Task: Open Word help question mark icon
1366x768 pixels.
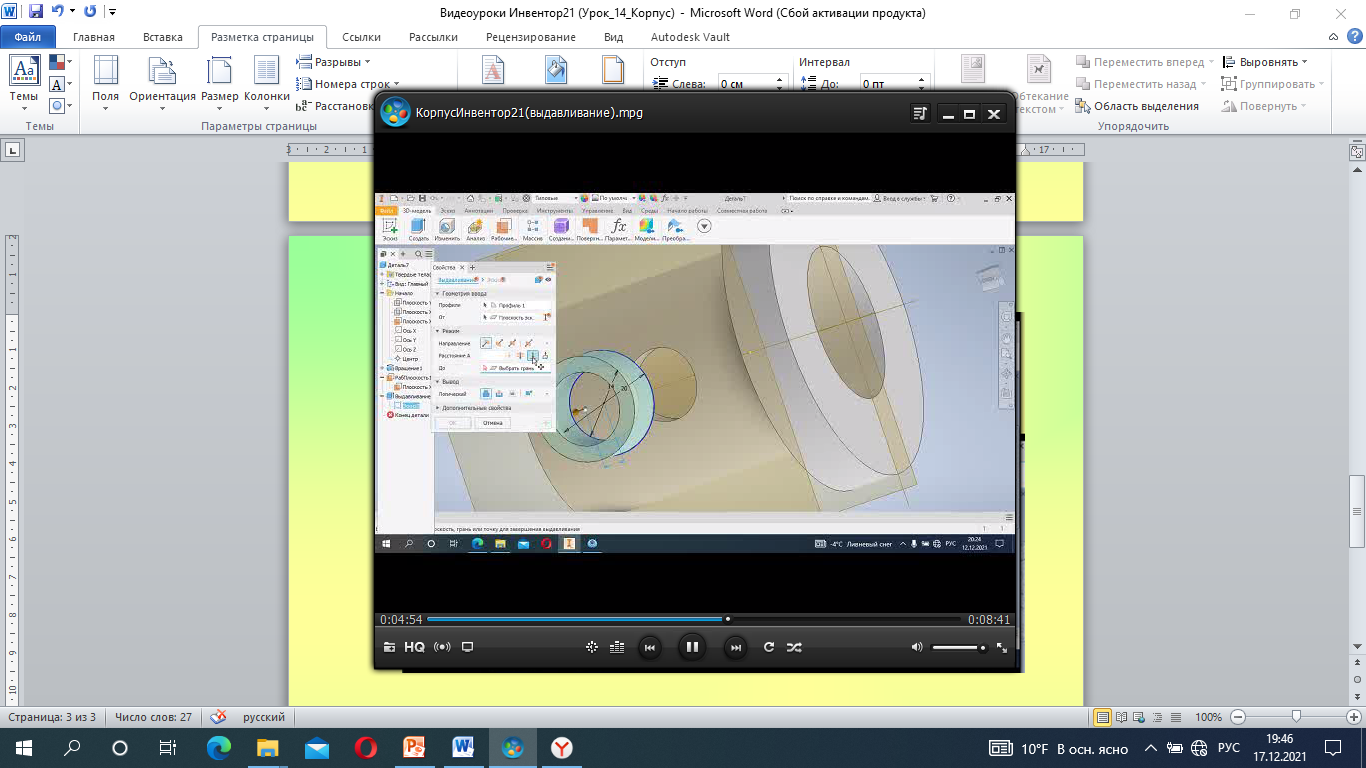Action: point(1354,37)
